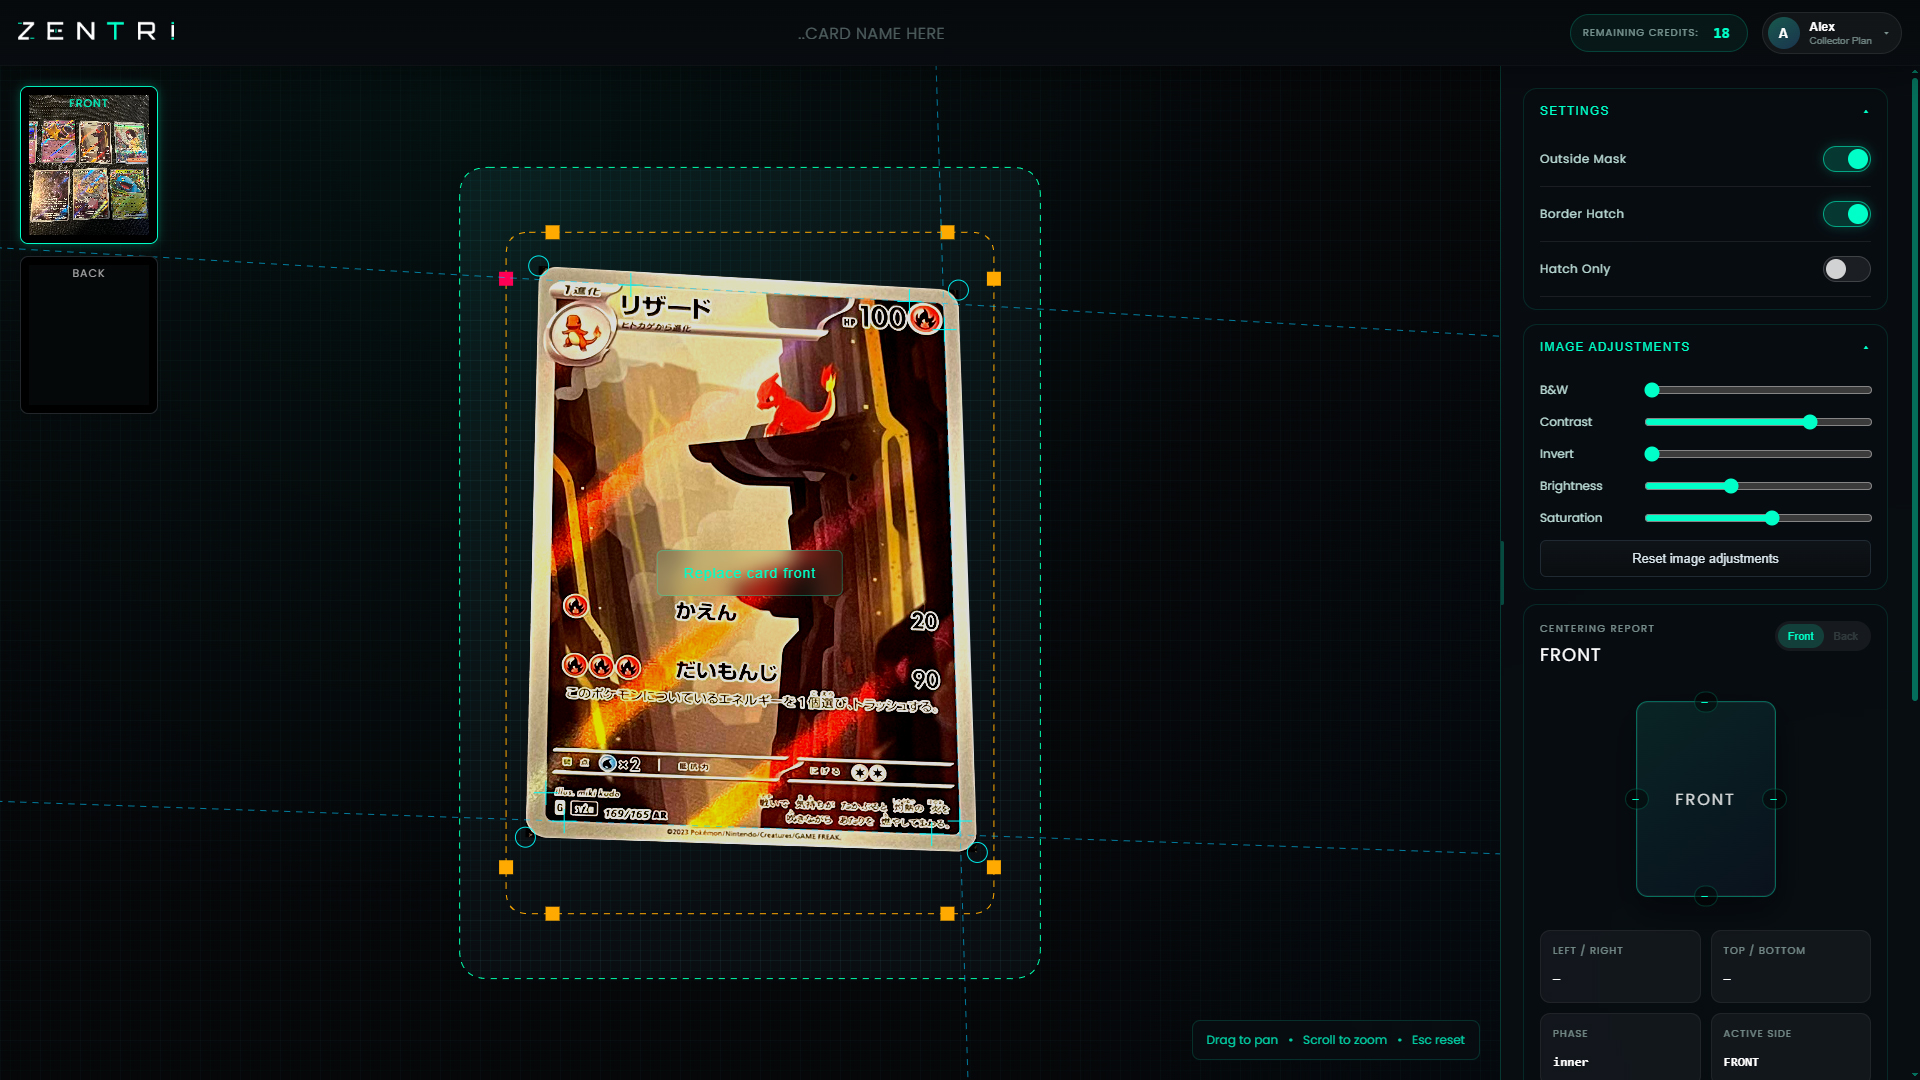Collapse the Image Adjustments panel

(x=1866, y=347)
